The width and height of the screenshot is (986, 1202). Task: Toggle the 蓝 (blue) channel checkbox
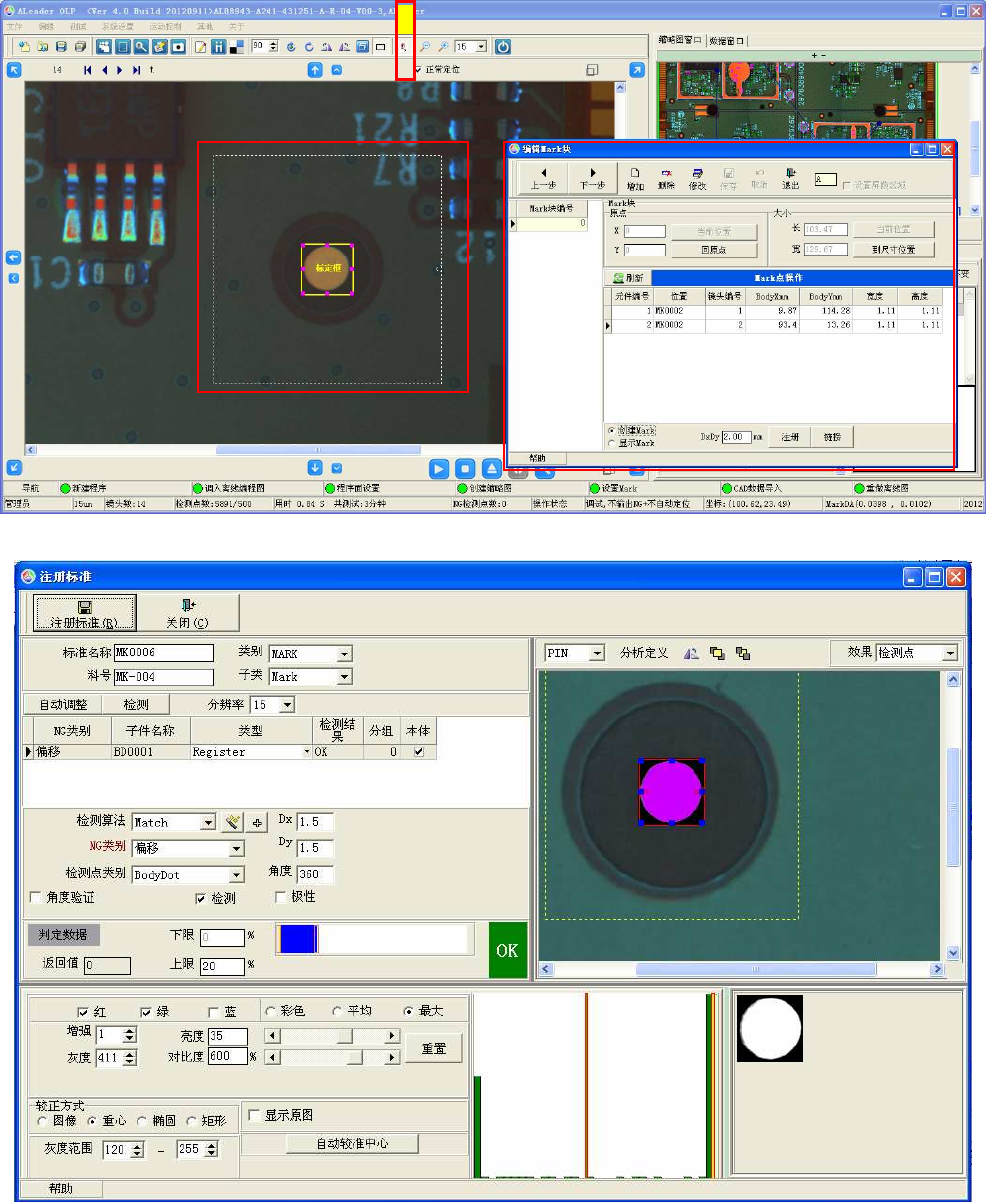[214, 1011]
